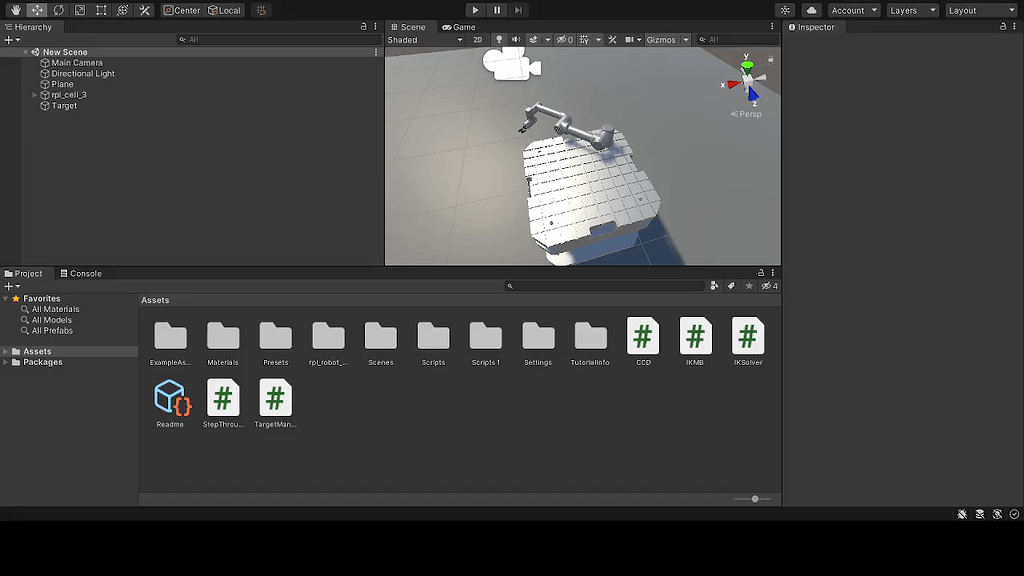The image size is (1024, 576).
Task: Select the Hand tool for panning
Action: point(16,10)
